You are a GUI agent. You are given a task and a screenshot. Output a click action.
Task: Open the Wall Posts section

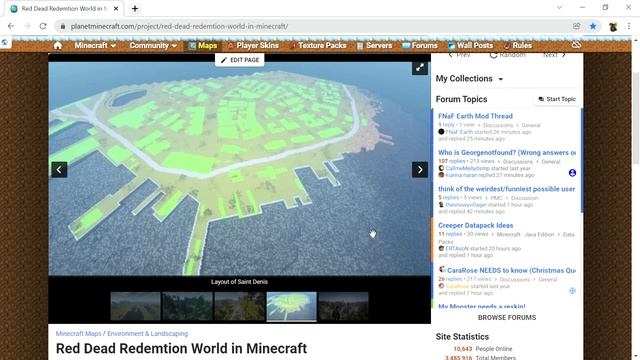point(470,45)
